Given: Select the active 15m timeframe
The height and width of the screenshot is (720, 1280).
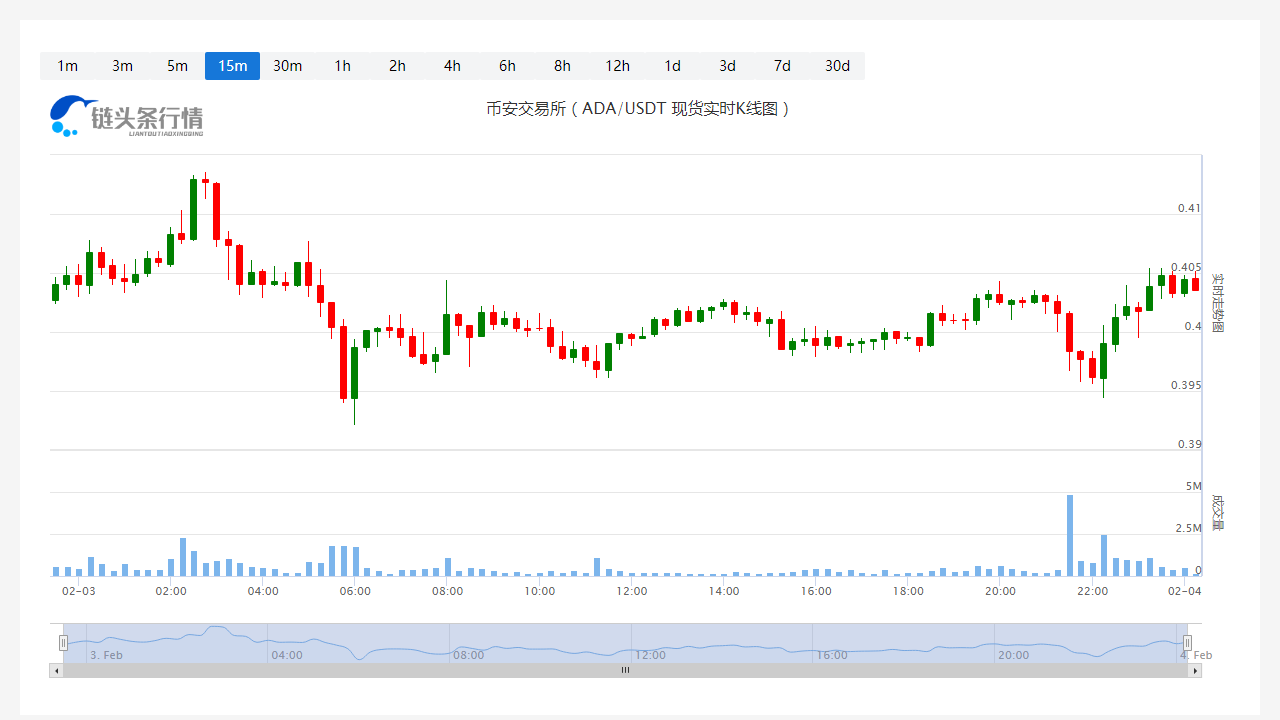Looking at the screenshot, I should pos(232,66).
